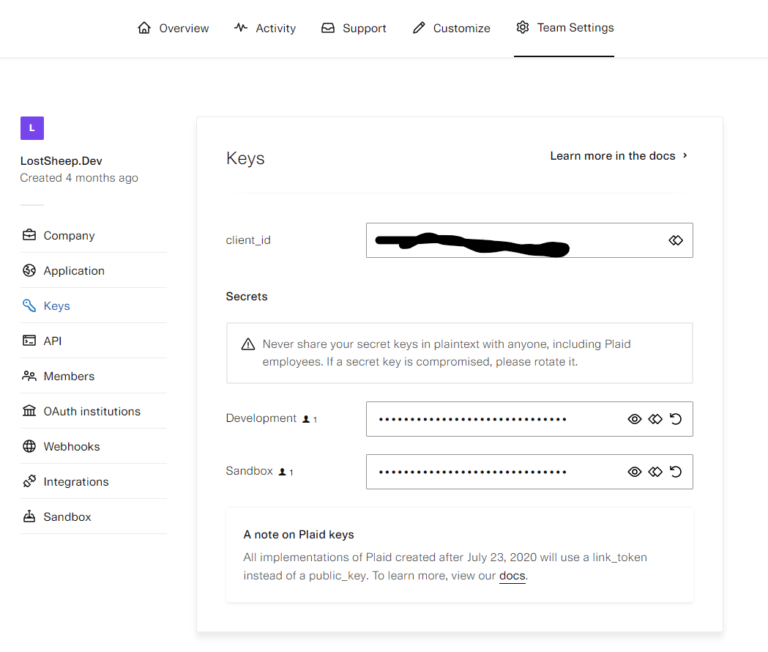Viewport: 768px width, 652px height.
Task: Click the gear icon beside Team Settings
Action: 523,27
